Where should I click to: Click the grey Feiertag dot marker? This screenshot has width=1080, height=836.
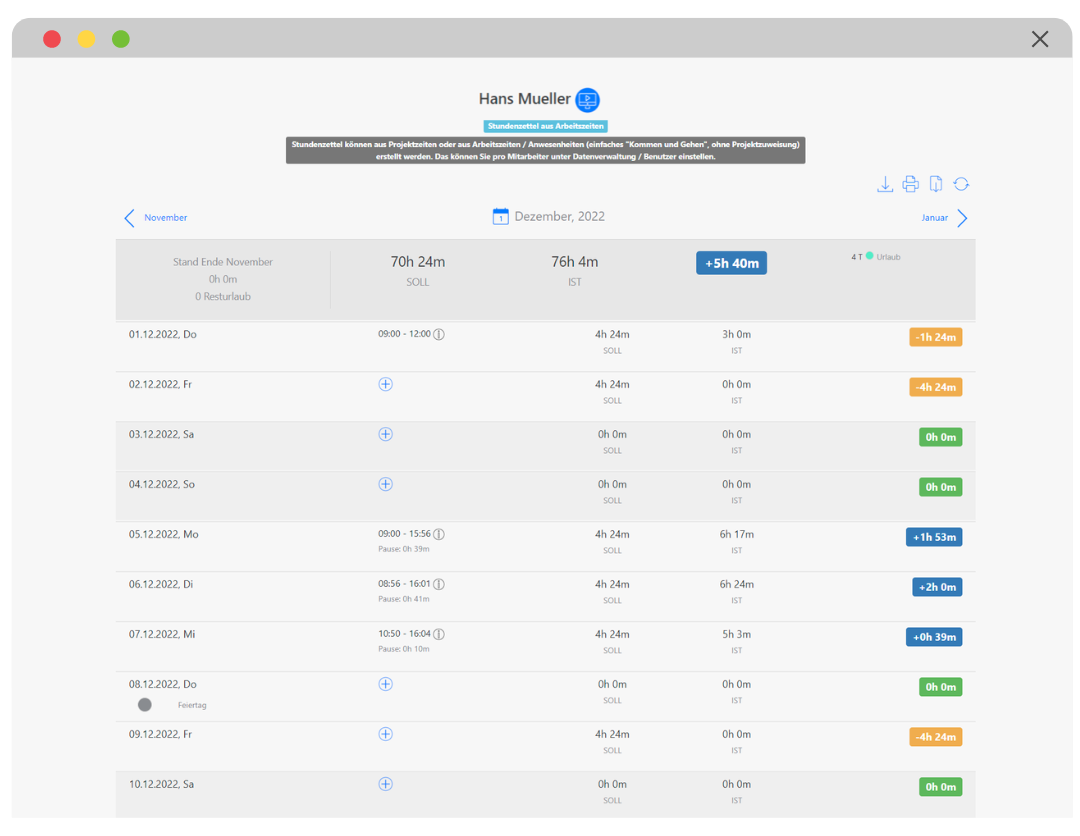pos(145,705)
